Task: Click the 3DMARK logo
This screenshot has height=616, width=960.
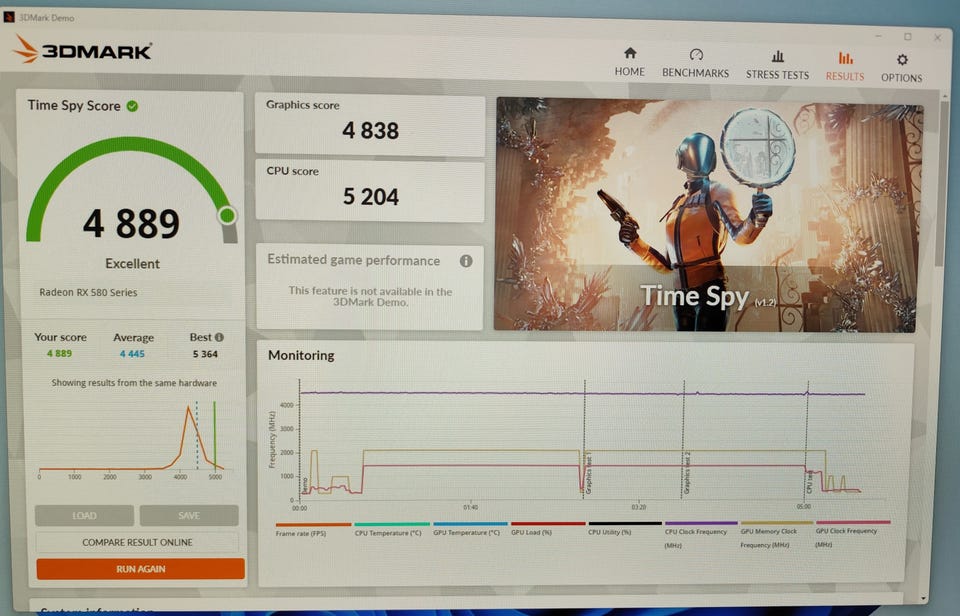Action: [x=83, y=50]
